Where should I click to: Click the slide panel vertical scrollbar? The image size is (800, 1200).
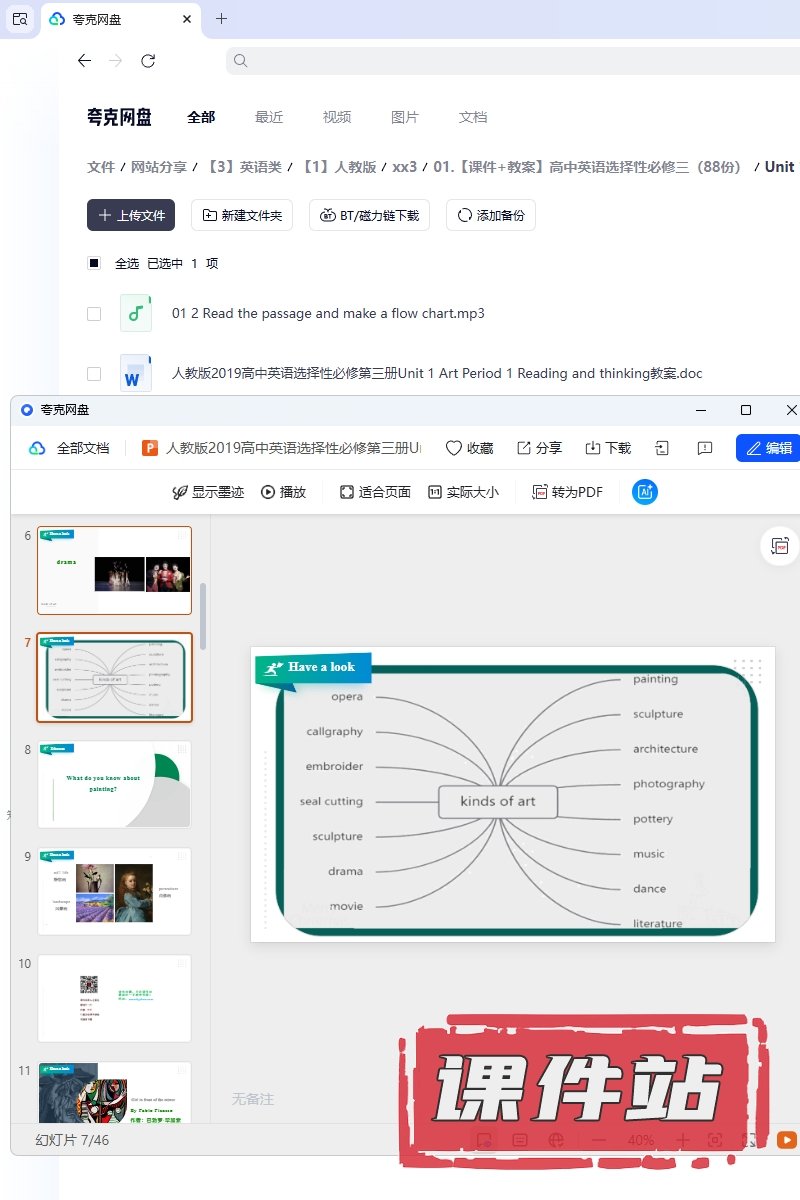[x=204, y=615]
